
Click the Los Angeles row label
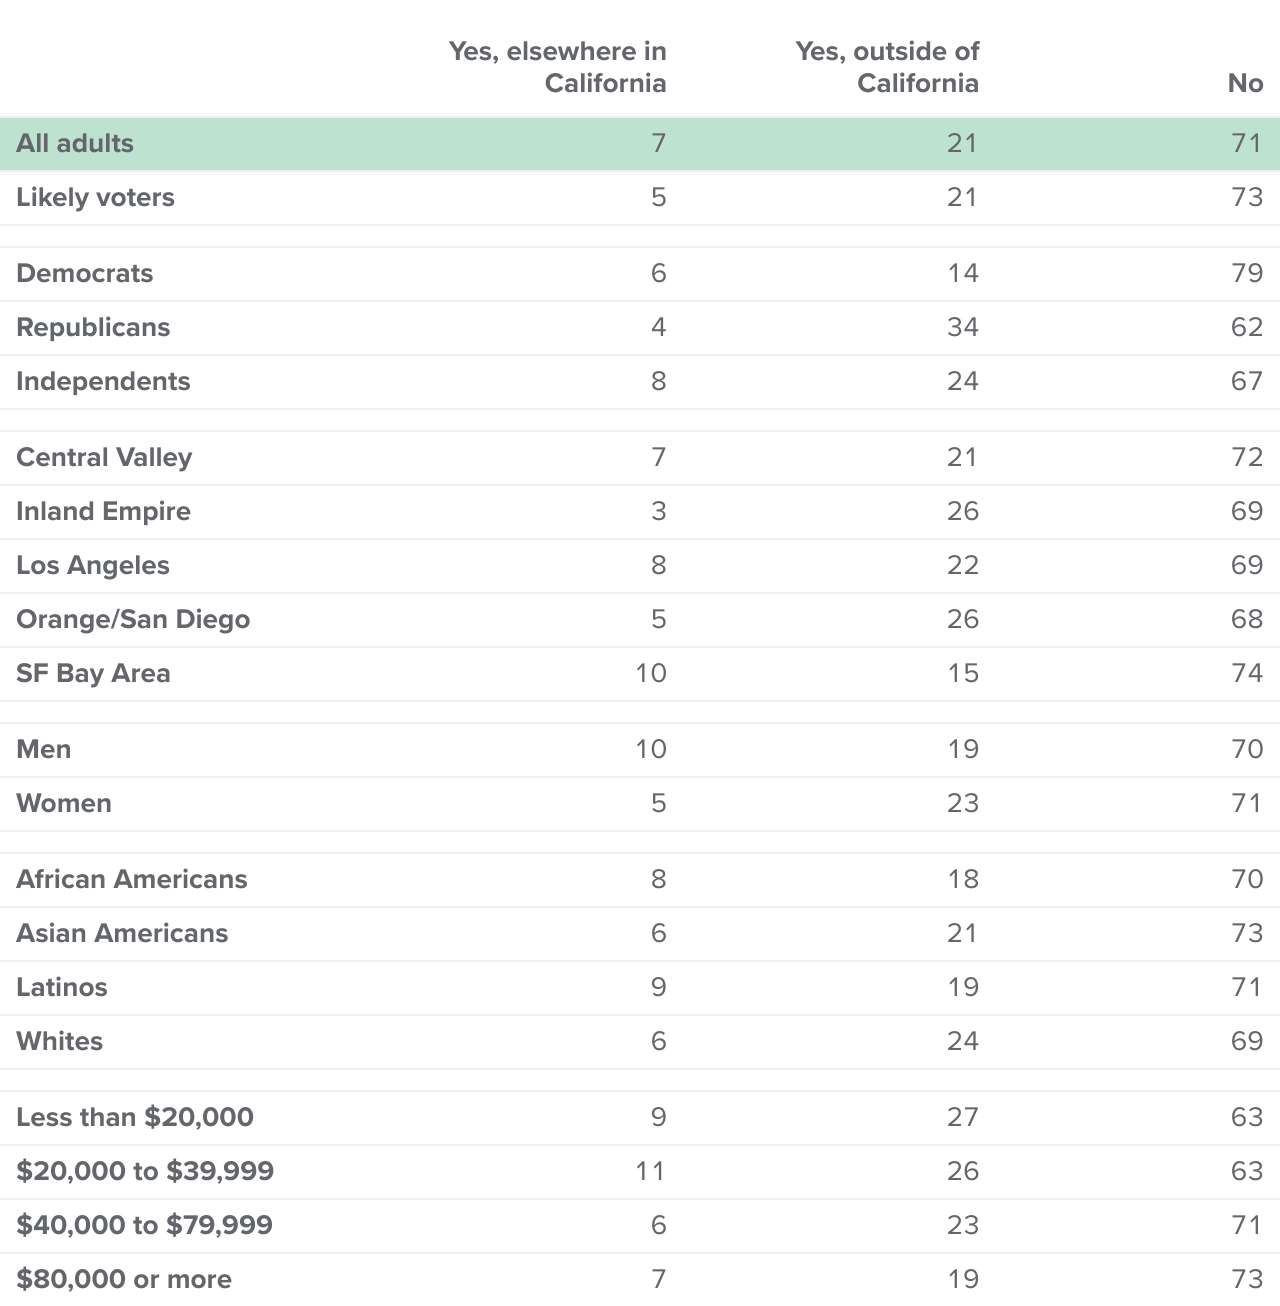click(93, 565)
